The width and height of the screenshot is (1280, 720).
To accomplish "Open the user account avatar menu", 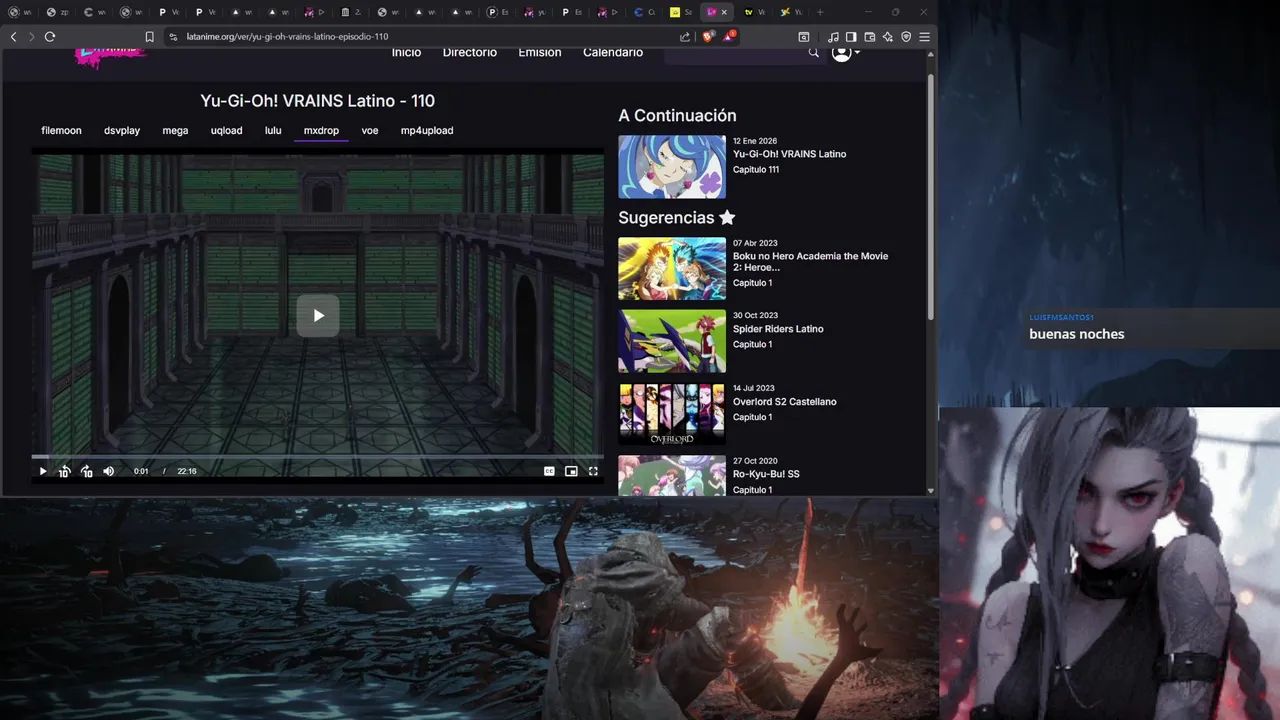I will [x=845, y=53].
